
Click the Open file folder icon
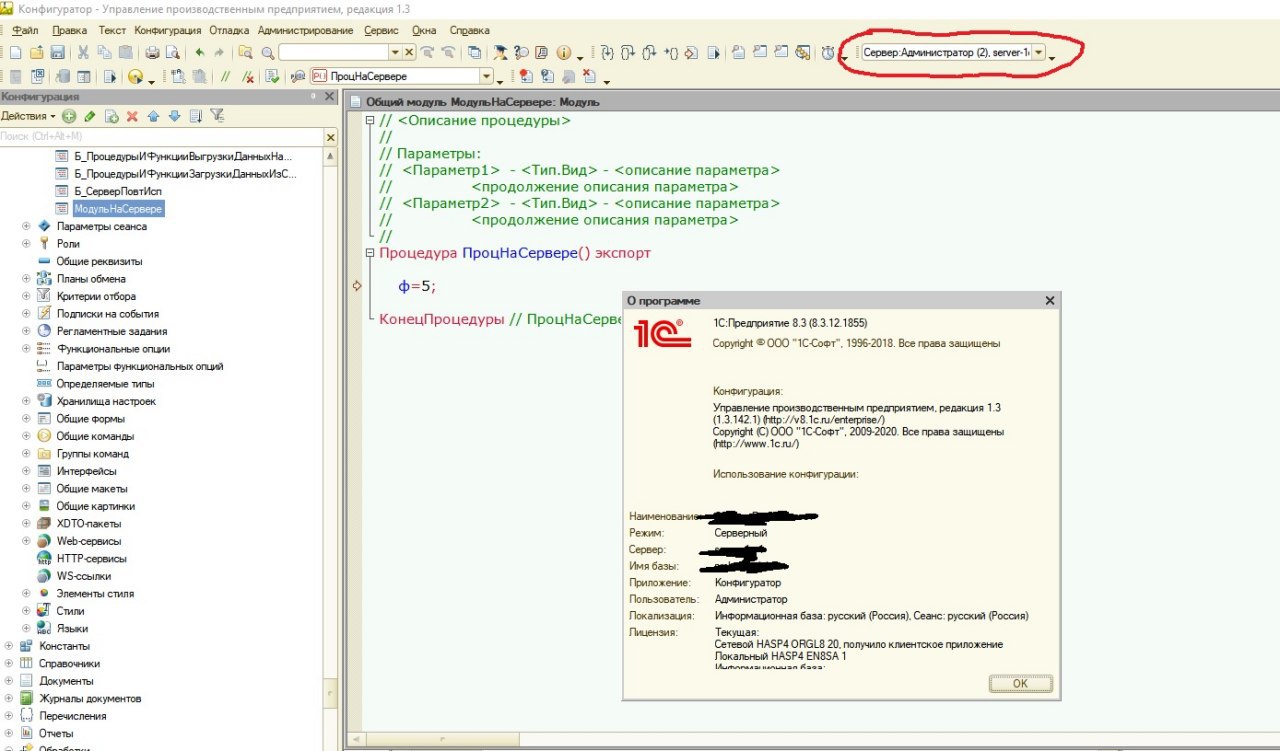(x=36, y=52)
